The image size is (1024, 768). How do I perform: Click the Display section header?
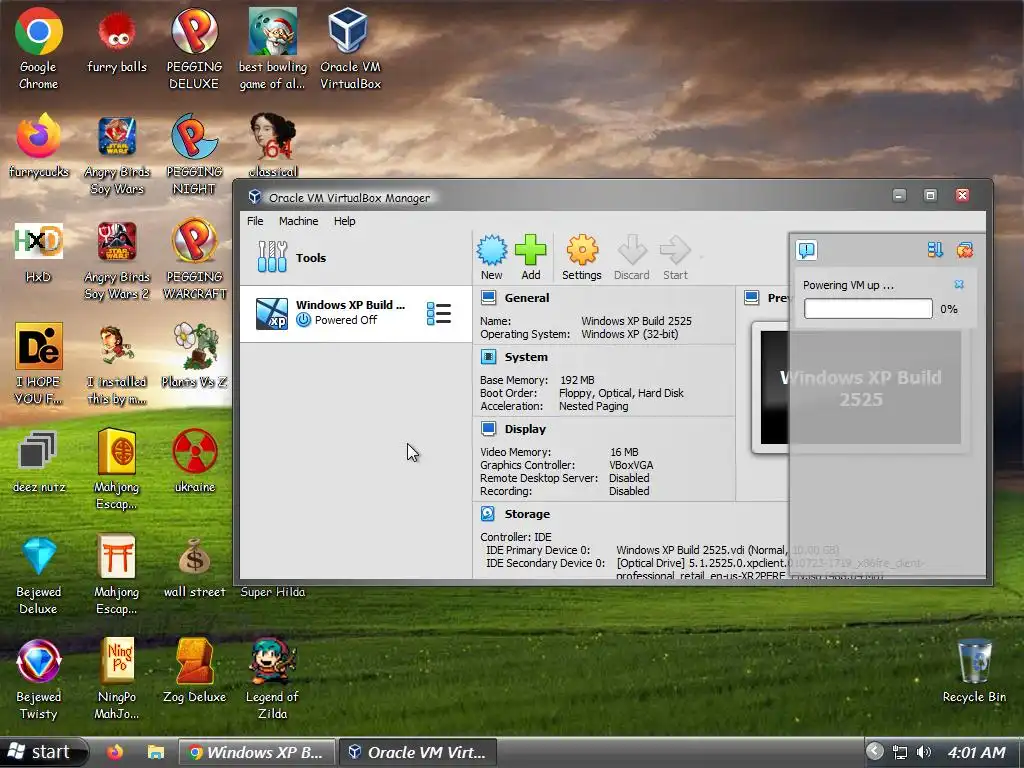pos(525,429)
